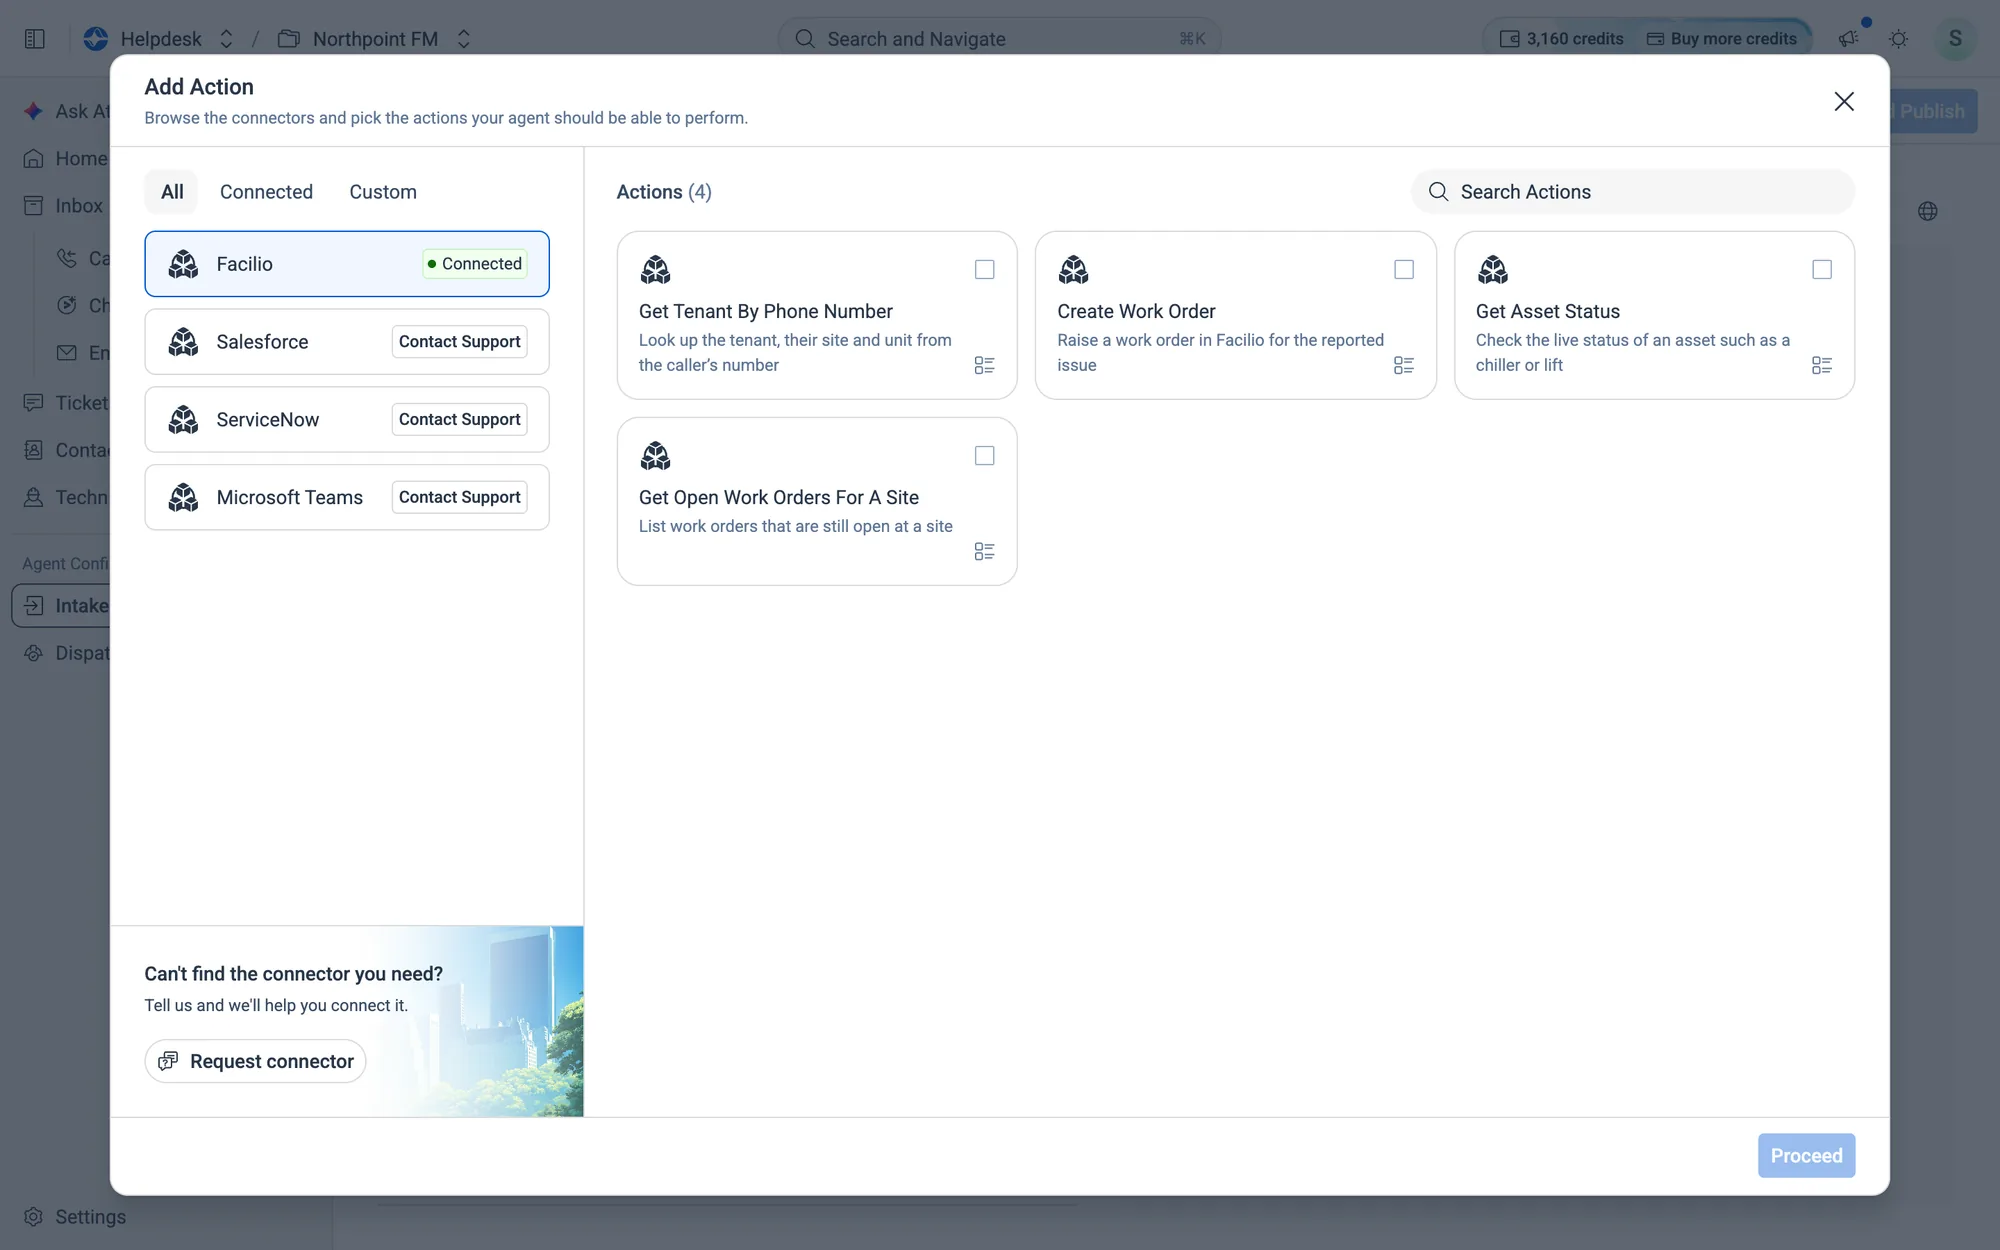The width and height of the screenshot is (2000, 1250).
Task: Close the Add Action dialog
Action: (x=1844, y=101)
